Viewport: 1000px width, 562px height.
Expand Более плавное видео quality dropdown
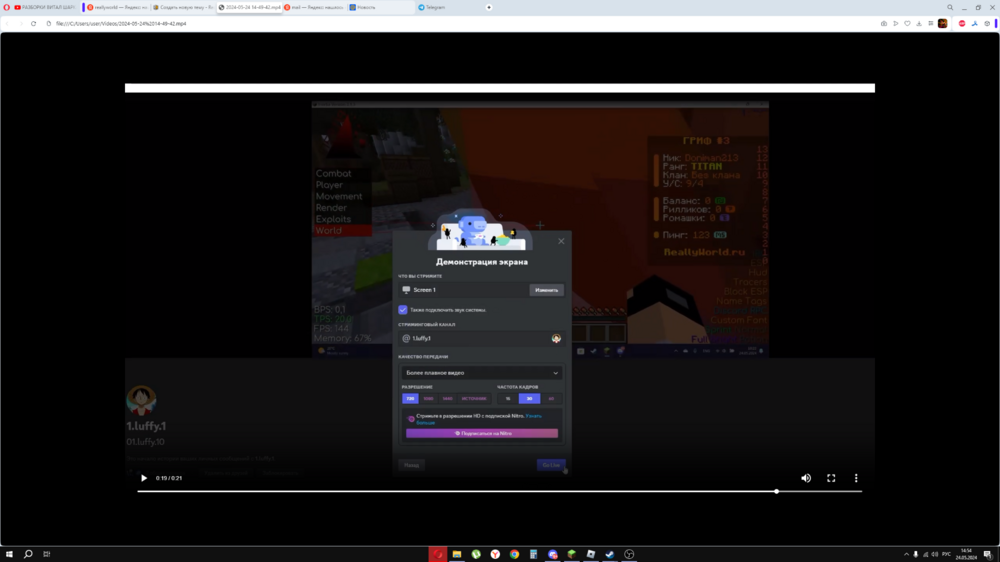pyautogui.click(x=482, y=373)
